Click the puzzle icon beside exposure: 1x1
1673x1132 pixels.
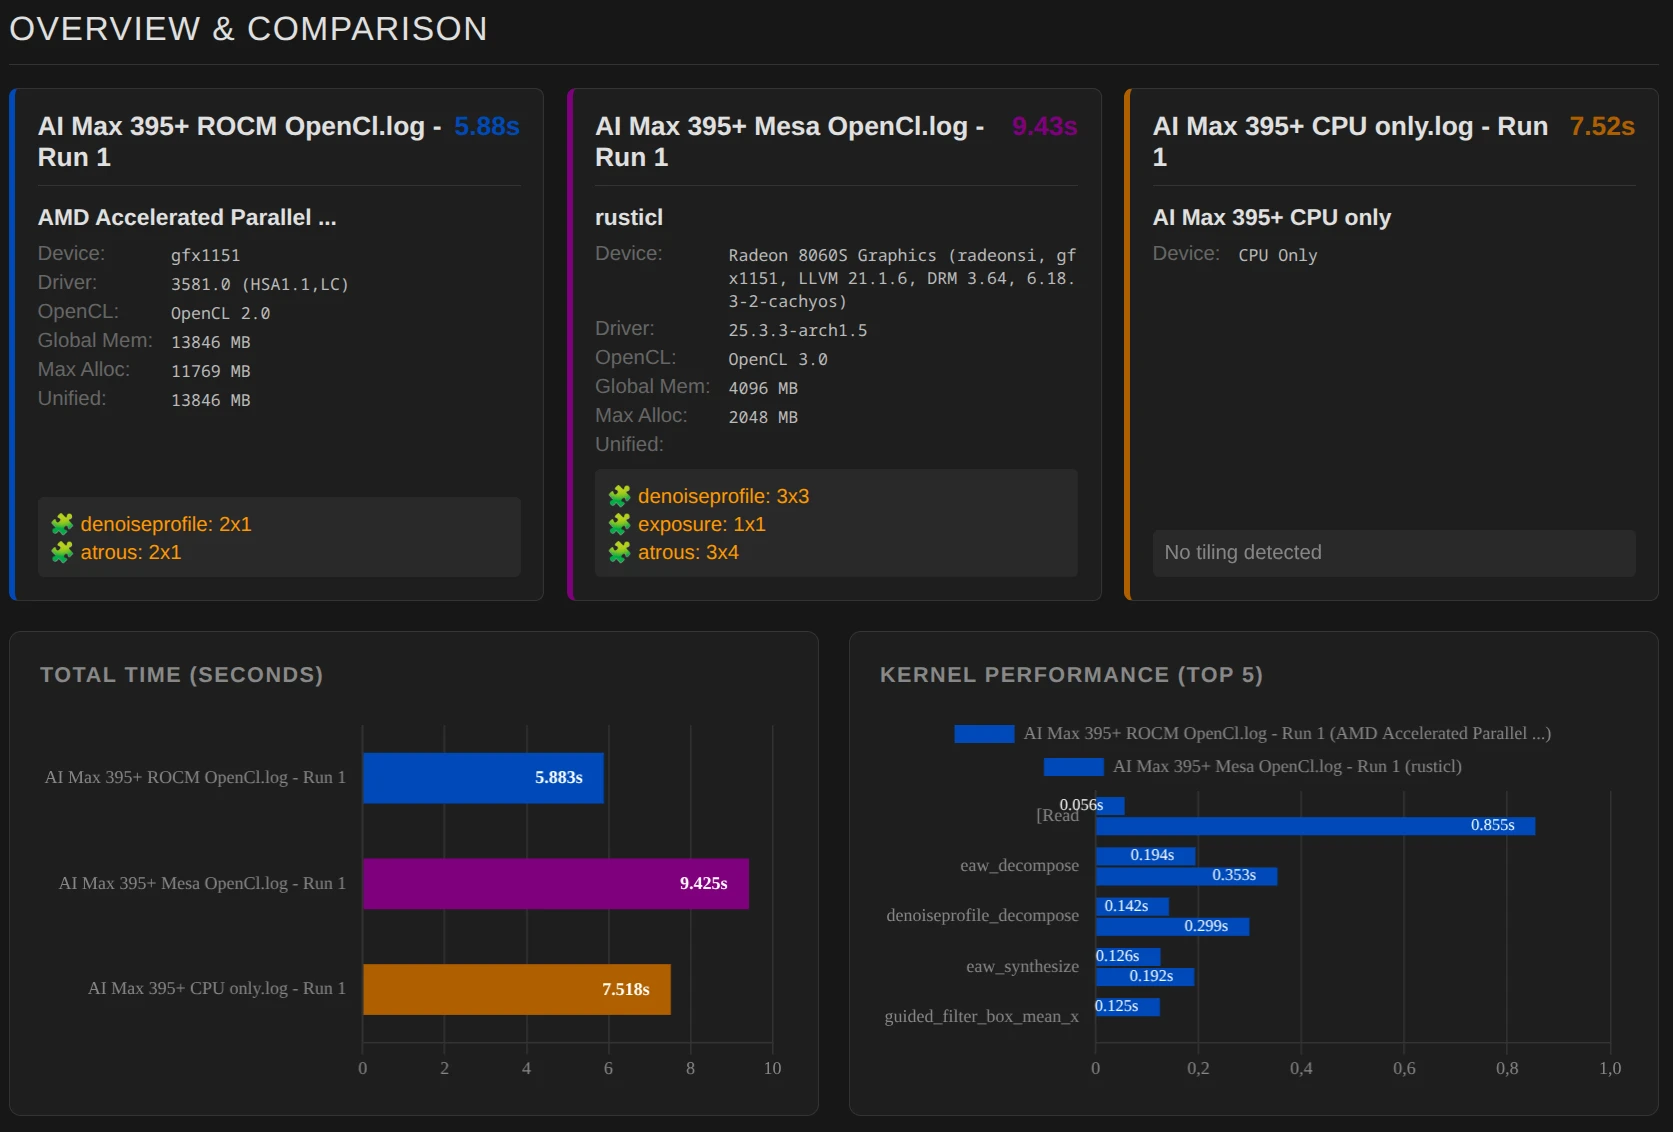pyautogui.click(x=620, y=524)
